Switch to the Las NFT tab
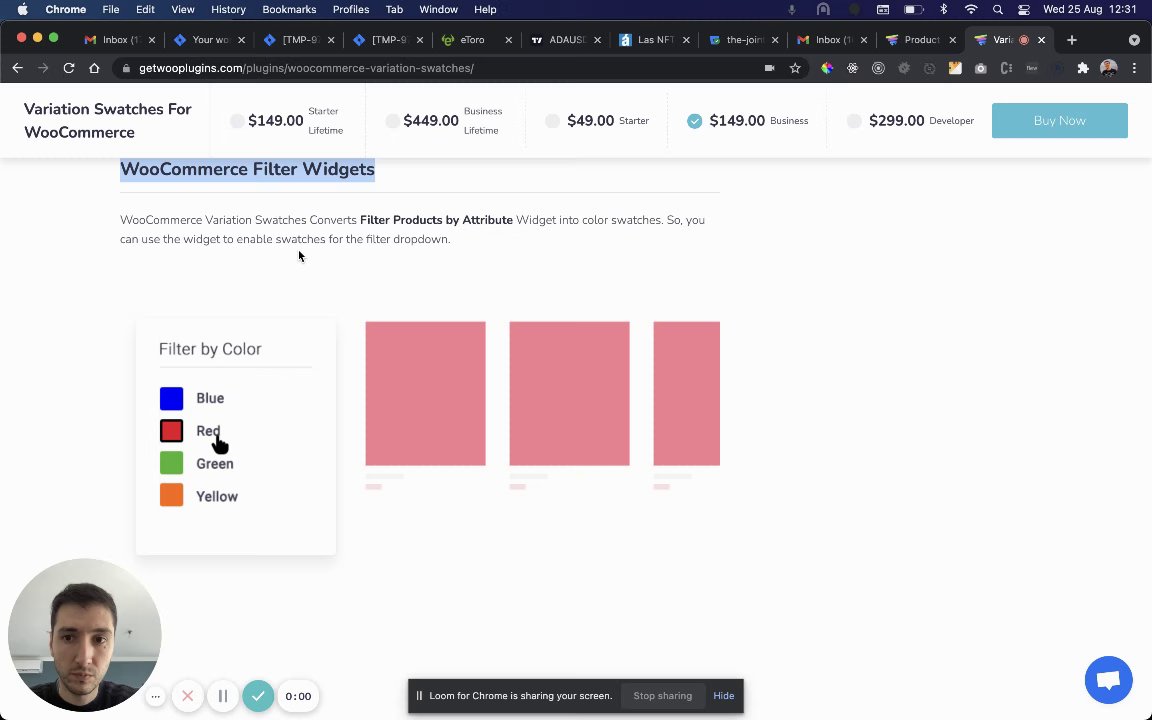This screenshot has width=1152, height=720. click(655, 40)
